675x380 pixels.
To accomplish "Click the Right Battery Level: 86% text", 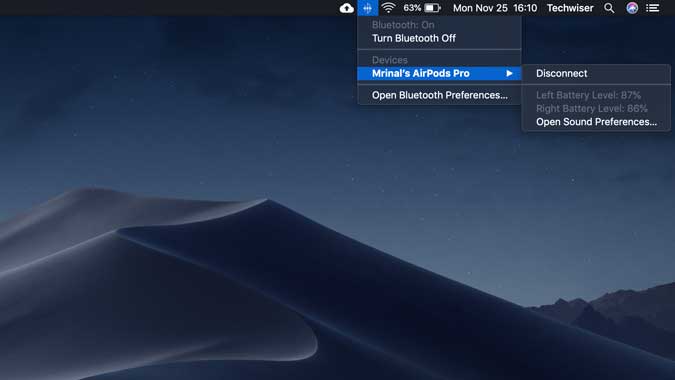I will pyautogui.click(x=591, y=108).
